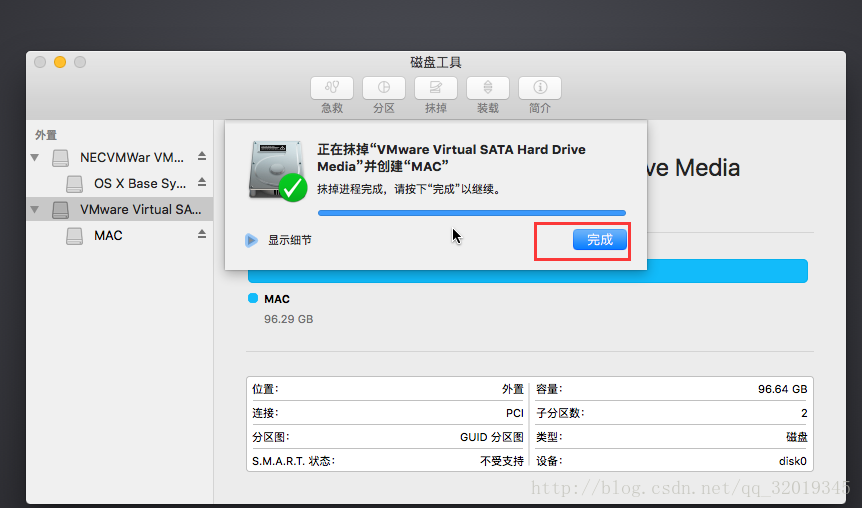The width and height of the screenshot is (862, 508).
Task: Click the 96.64 GB capacity value
Action: click(782, 389)
